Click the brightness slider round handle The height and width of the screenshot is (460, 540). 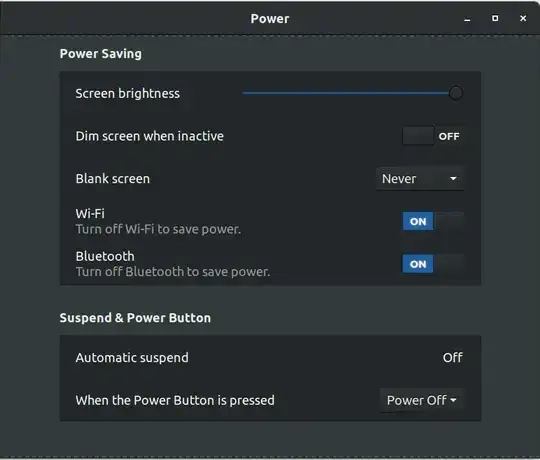pyautogui.click(x=456, y=93)
